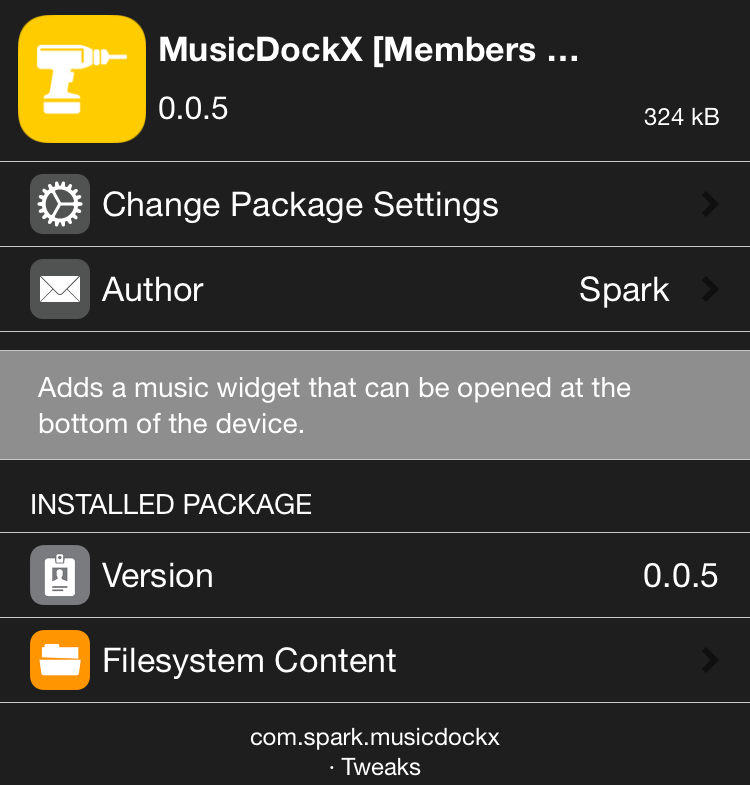Click the envelope Author icon
The width and height of the screenshot is (750, 785).
(x=60, y=289)
